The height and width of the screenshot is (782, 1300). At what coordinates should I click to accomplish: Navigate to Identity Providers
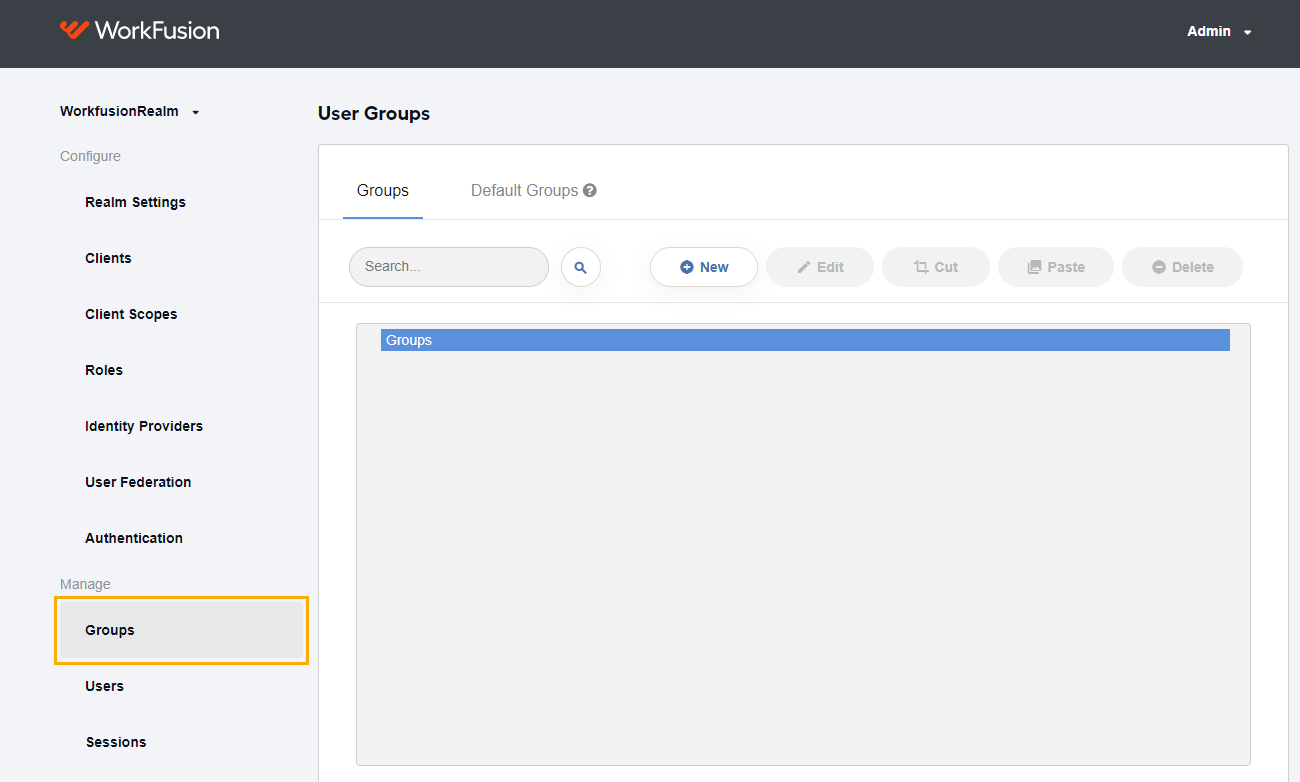pos(144,426)
